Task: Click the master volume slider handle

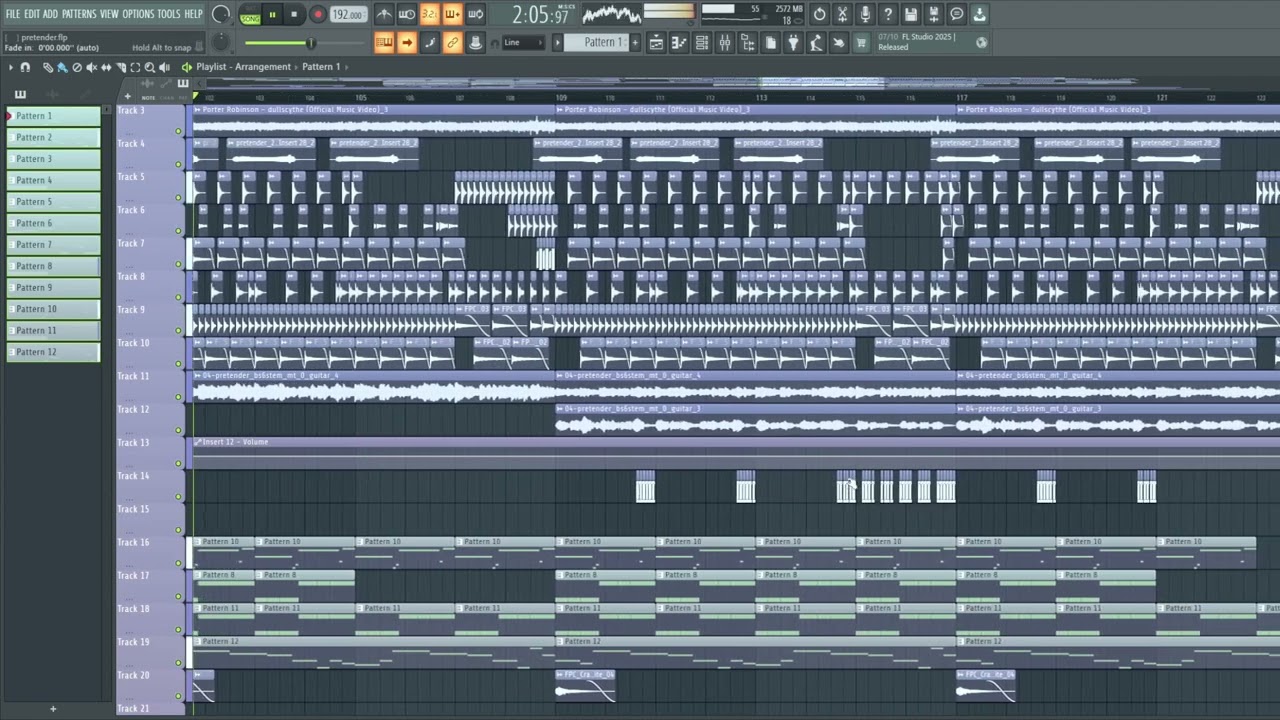Action: pyautogui.click(x=310, y=42)
